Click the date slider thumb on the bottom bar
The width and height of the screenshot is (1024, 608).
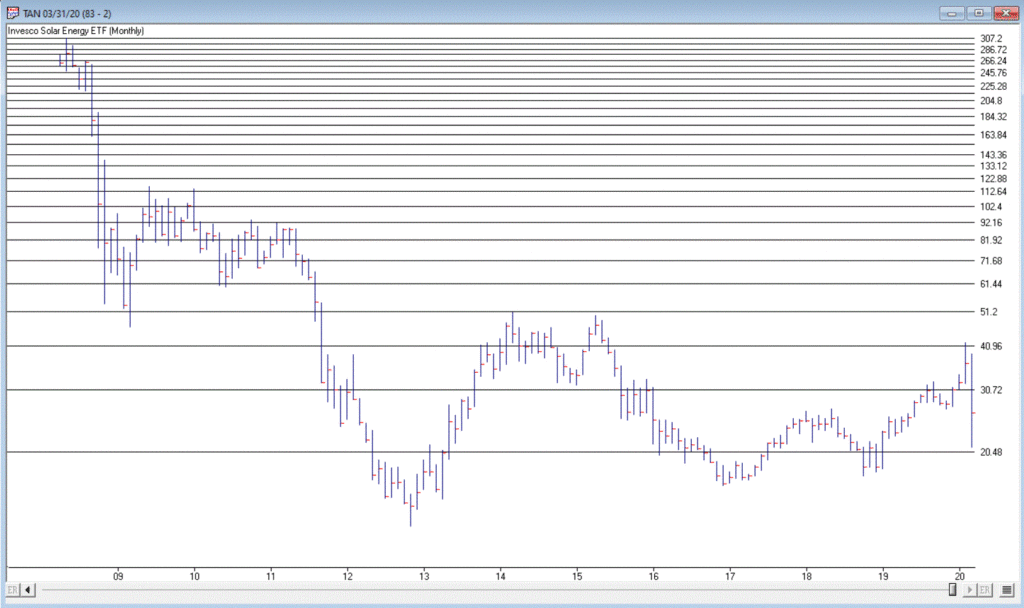click(953, 590)
